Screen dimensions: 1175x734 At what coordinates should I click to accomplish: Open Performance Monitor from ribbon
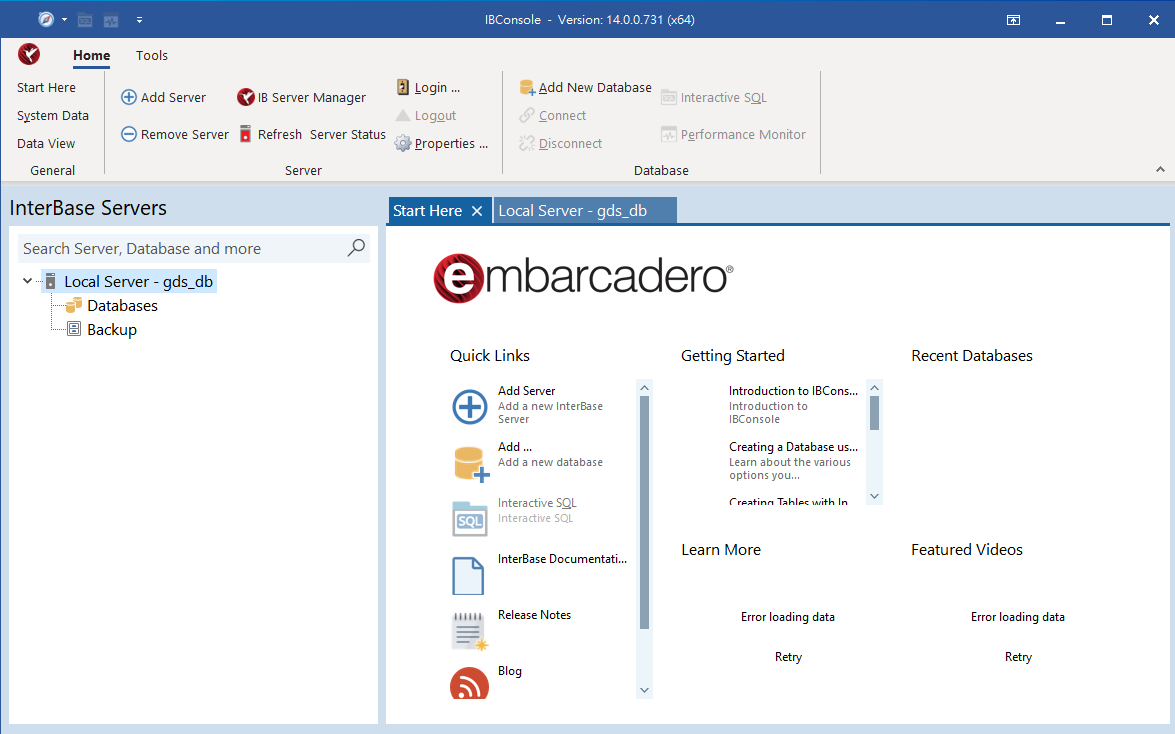[x=734, y=134]
